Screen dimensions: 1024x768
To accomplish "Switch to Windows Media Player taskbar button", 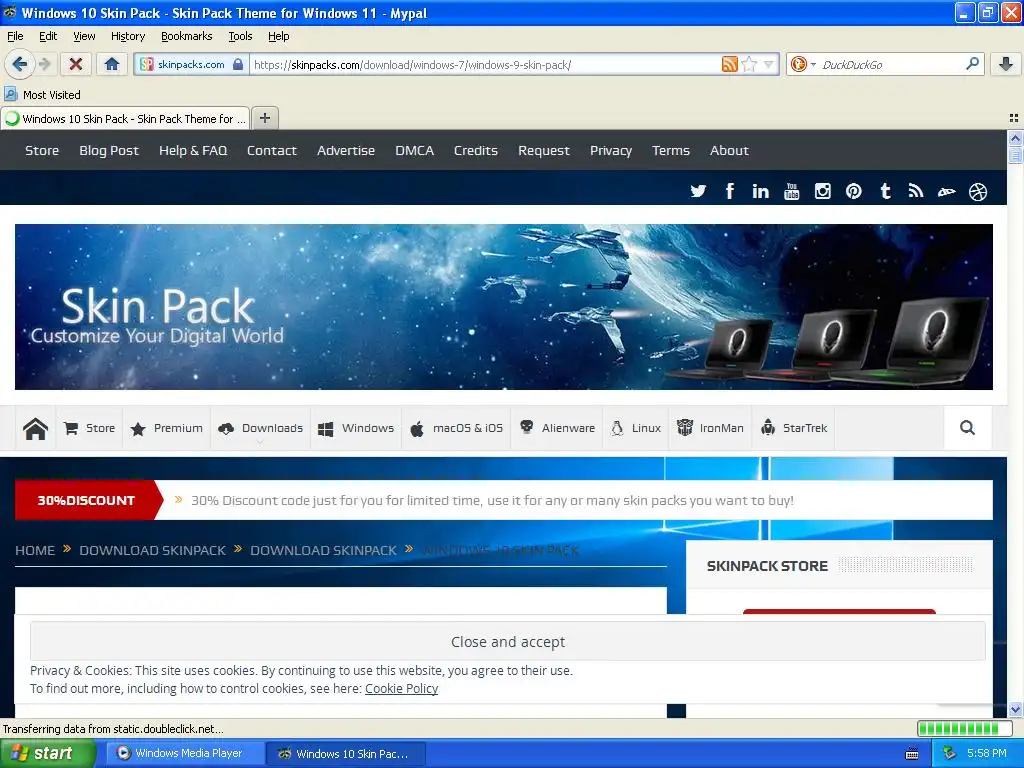I will (x=185, y=753).
